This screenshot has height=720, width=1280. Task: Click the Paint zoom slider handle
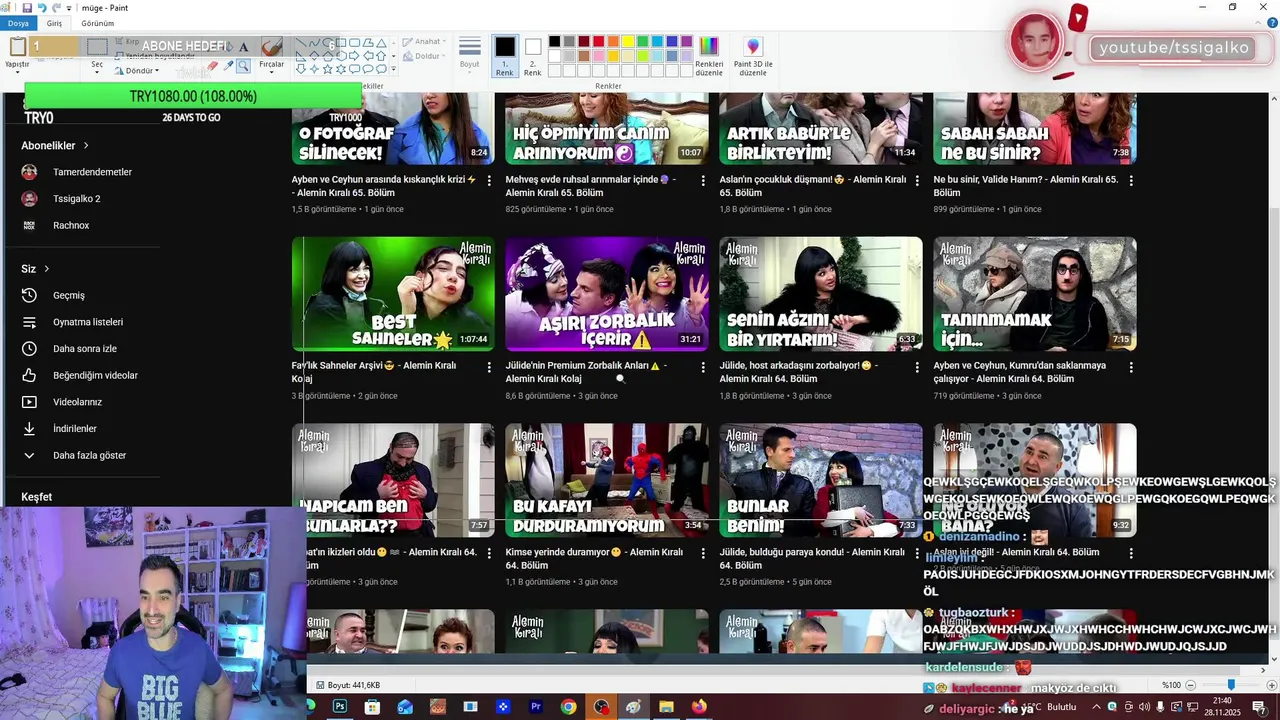(1231, 685)
